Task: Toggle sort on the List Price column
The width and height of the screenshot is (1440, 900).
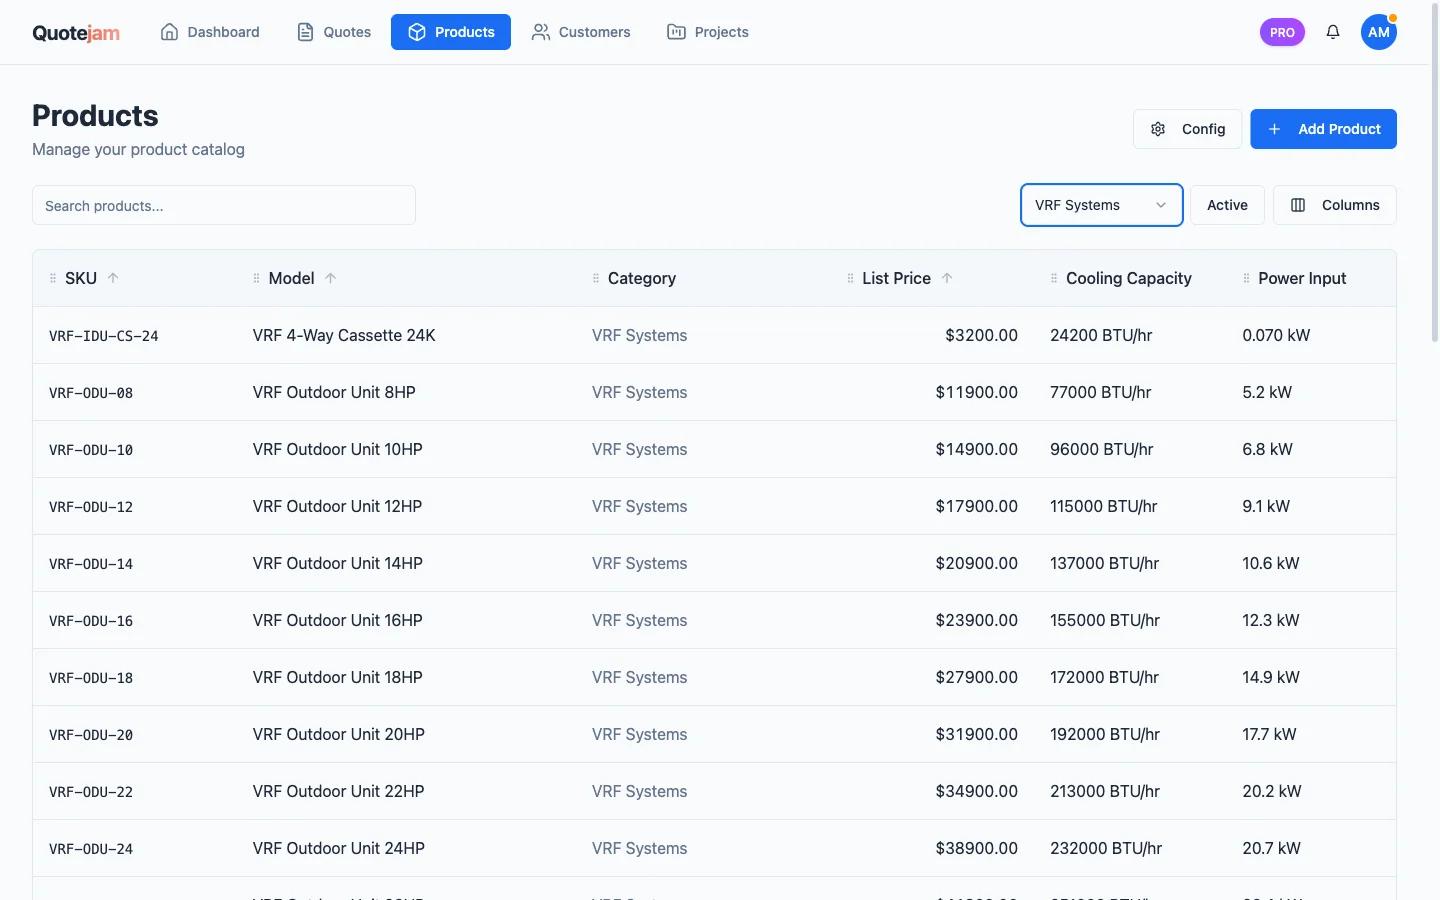Action: tap(947, 278)
